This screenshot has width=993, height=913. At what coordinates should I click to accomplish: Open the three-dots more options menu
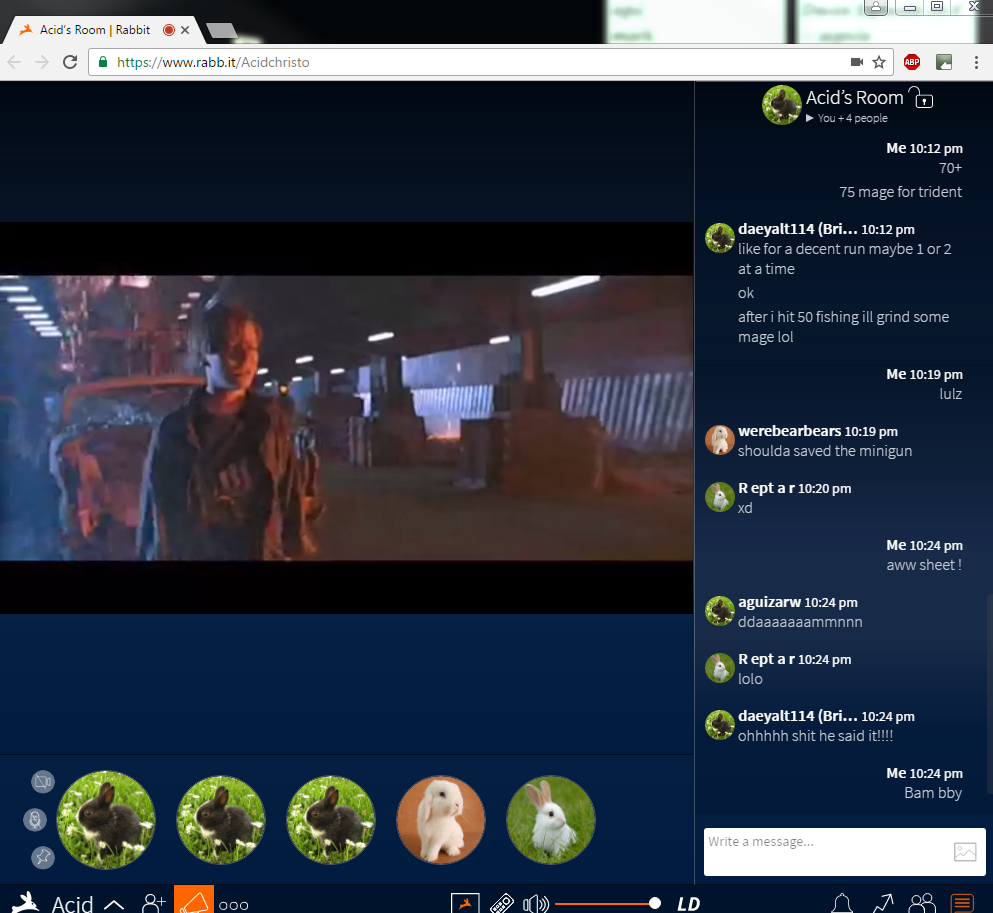pos(233,904)
